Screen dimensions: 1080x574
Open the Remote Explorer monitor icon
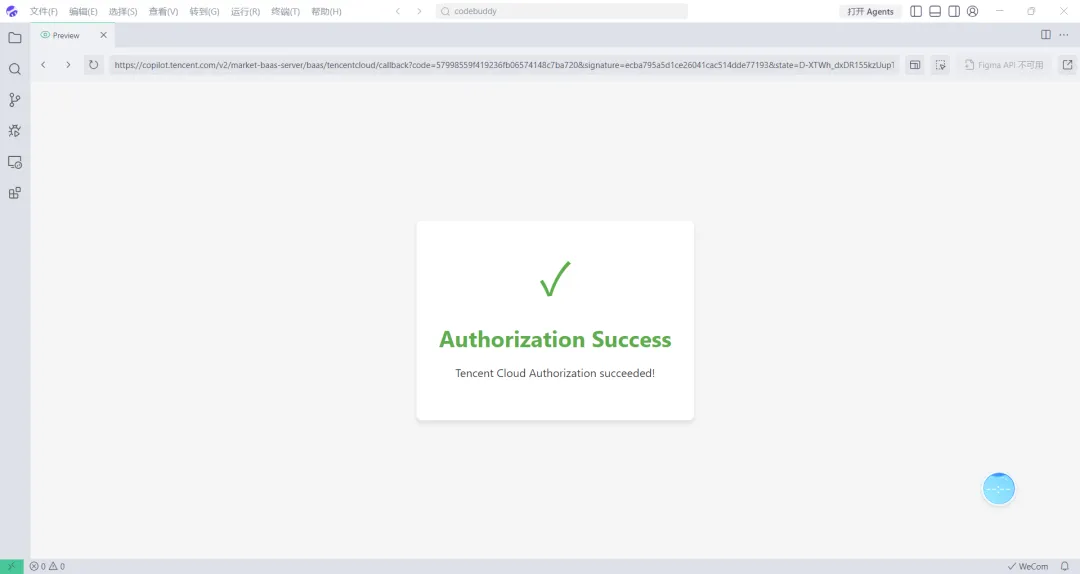click(x=14, y=162)
